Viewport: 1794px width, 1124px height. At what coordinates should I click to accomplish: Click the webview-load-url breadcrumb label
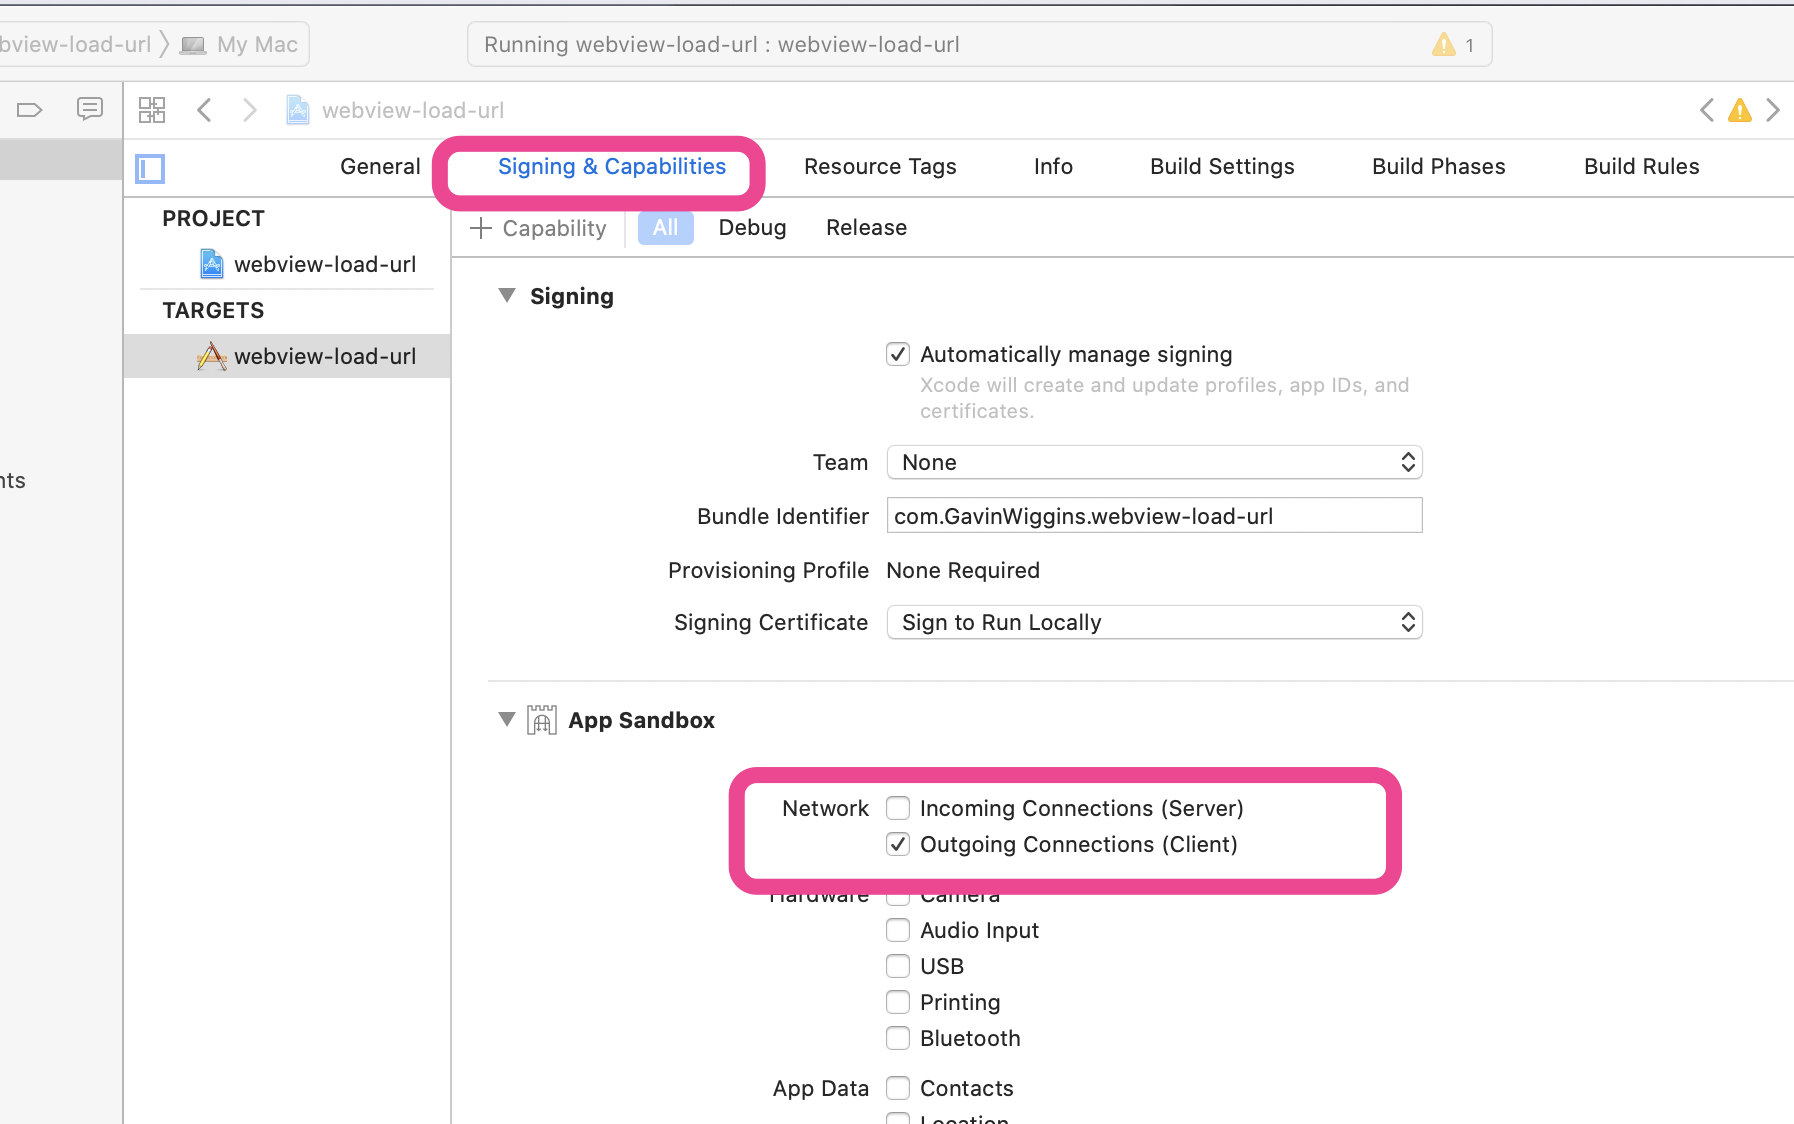413,110
